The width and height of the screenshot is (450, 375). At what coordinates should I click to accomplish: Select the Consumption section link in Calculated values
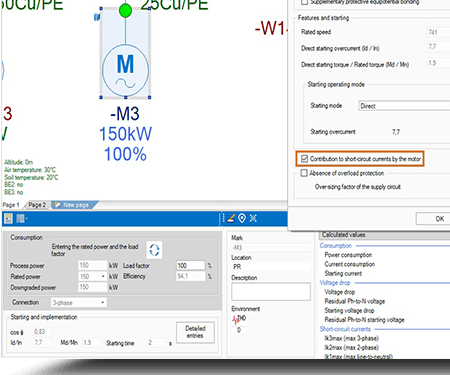pos(336,246)
